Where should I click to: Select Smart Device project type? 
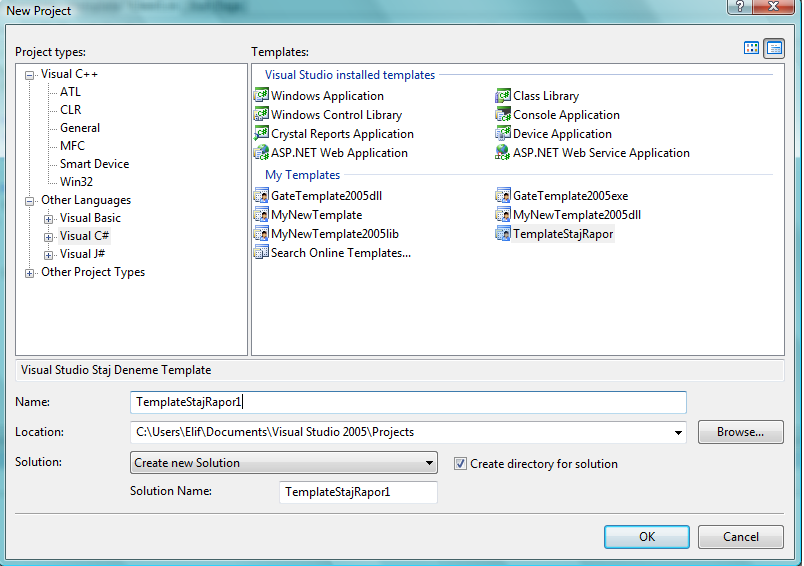(94, 164)
